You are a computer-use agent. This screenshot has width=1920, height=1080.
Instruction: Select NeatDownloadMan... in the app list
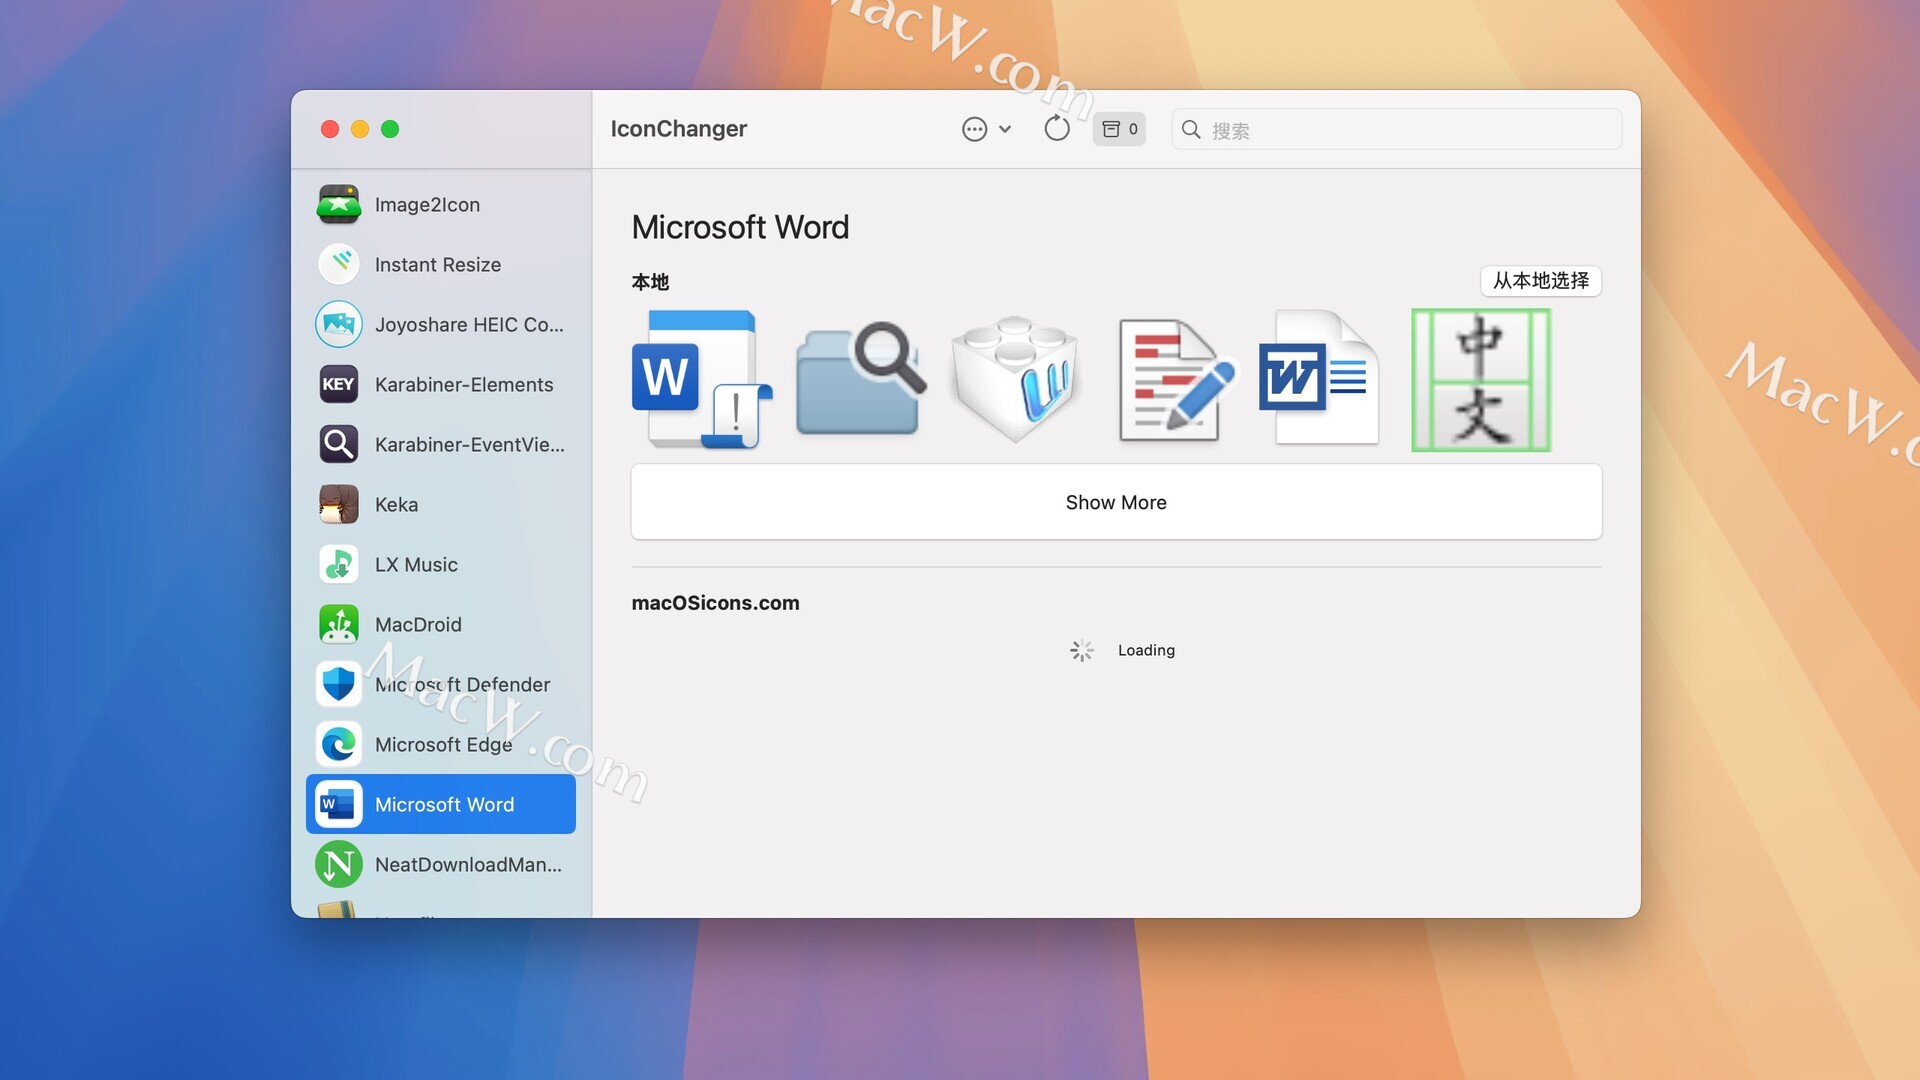[x=441, y=864]
